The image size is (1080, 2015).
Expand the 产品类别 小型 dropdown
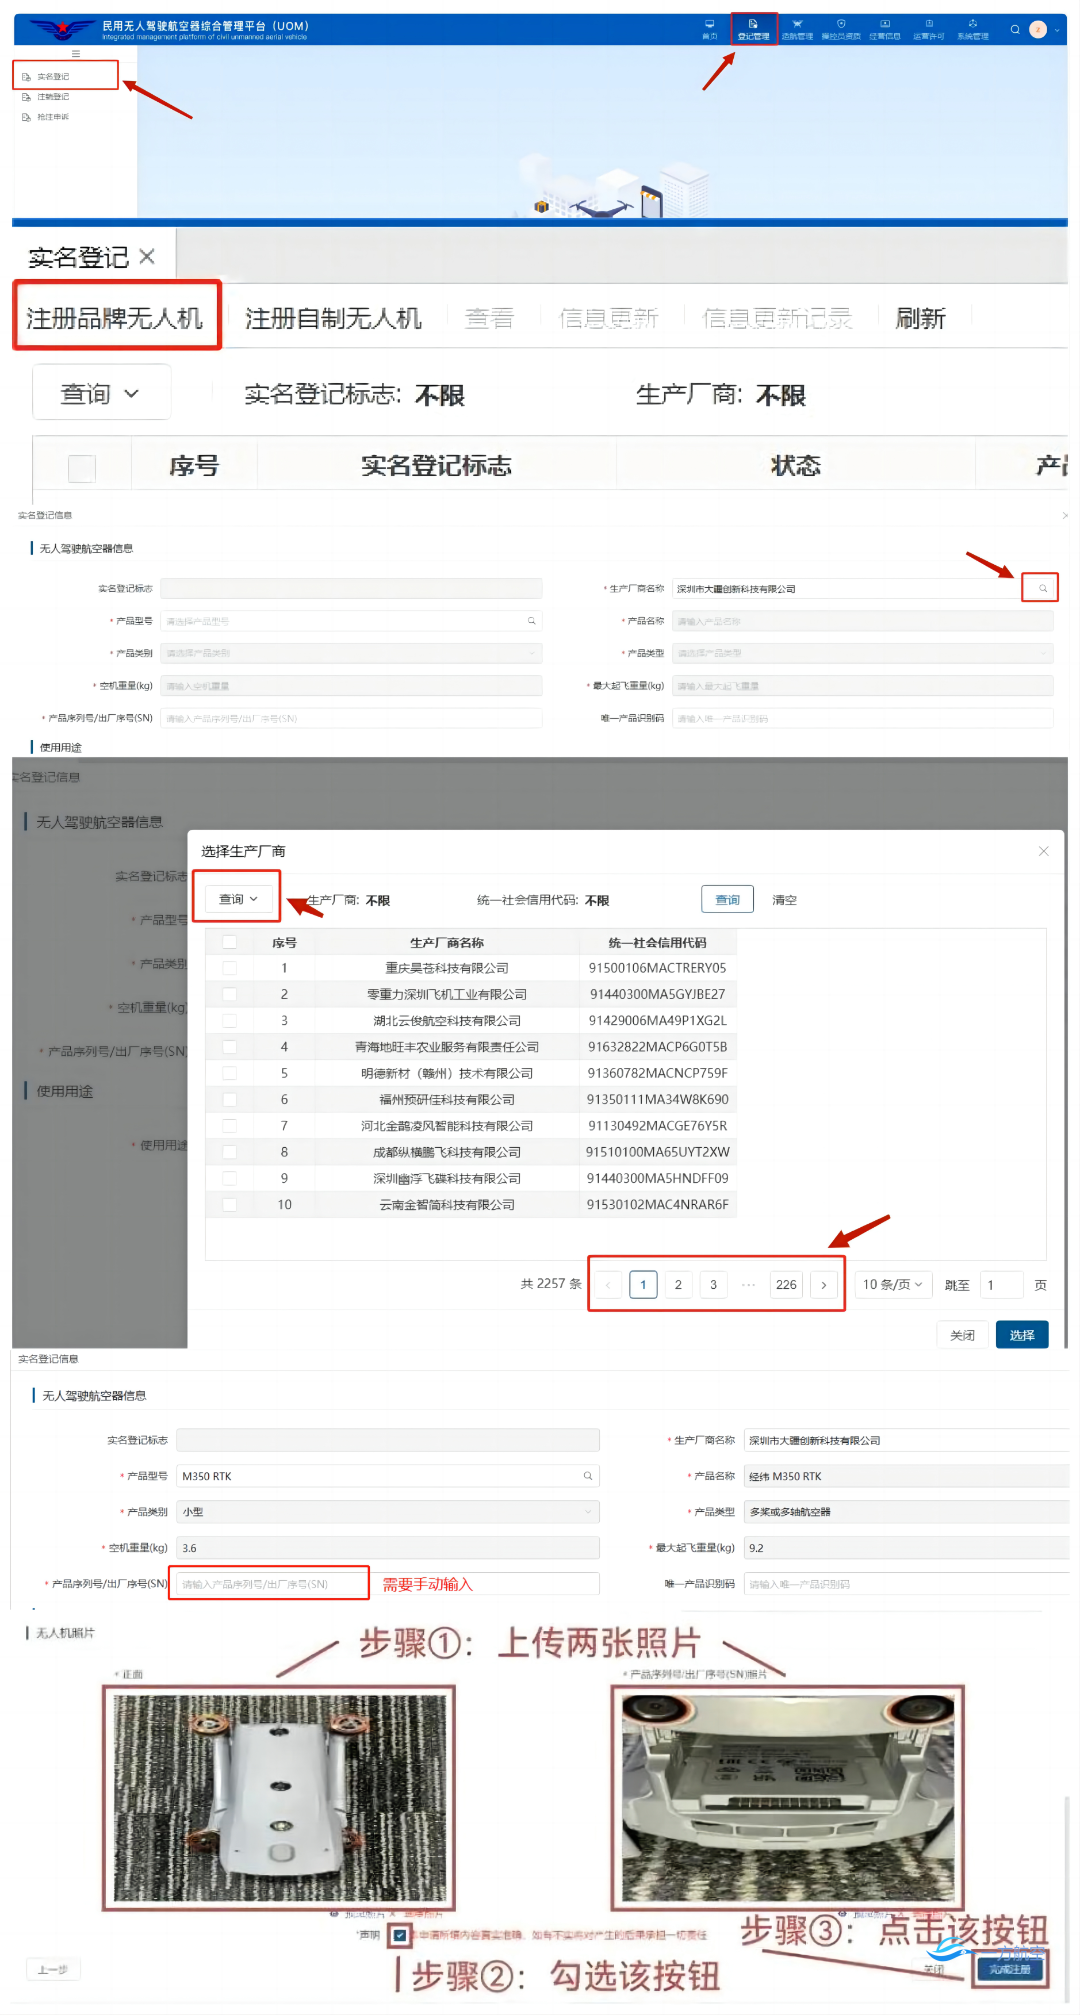point(388,1512)
